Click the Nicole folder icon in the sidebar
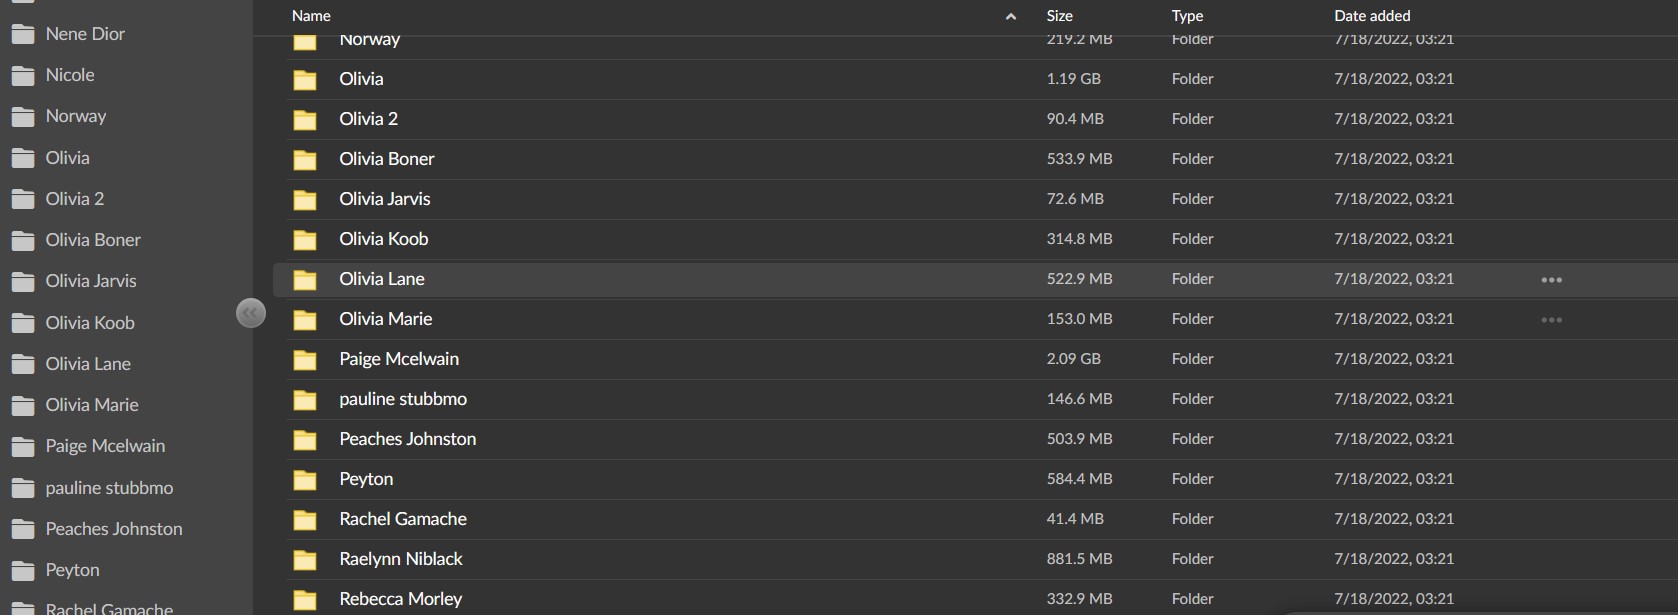Viewport: 1678px width, 615px height. tap(23, 76)
